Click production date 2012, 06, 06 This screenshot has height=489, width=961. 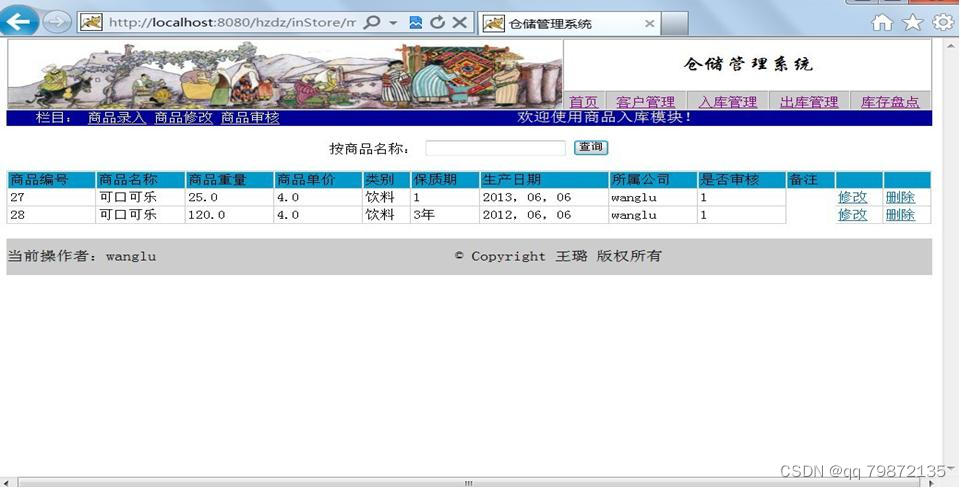(x=527, y=215)
